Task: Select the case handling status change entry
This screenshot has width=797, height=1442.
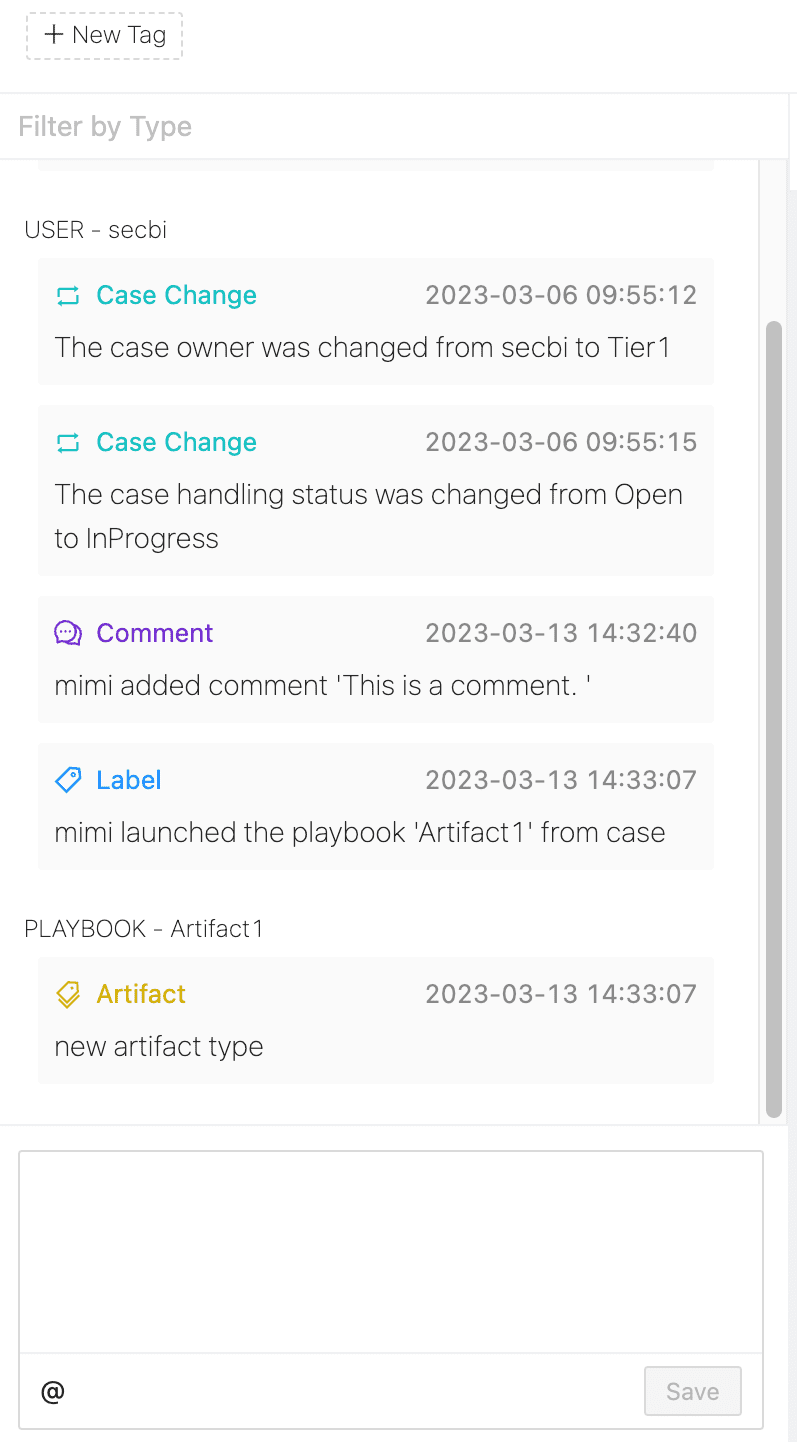Action: coord(375,490)
